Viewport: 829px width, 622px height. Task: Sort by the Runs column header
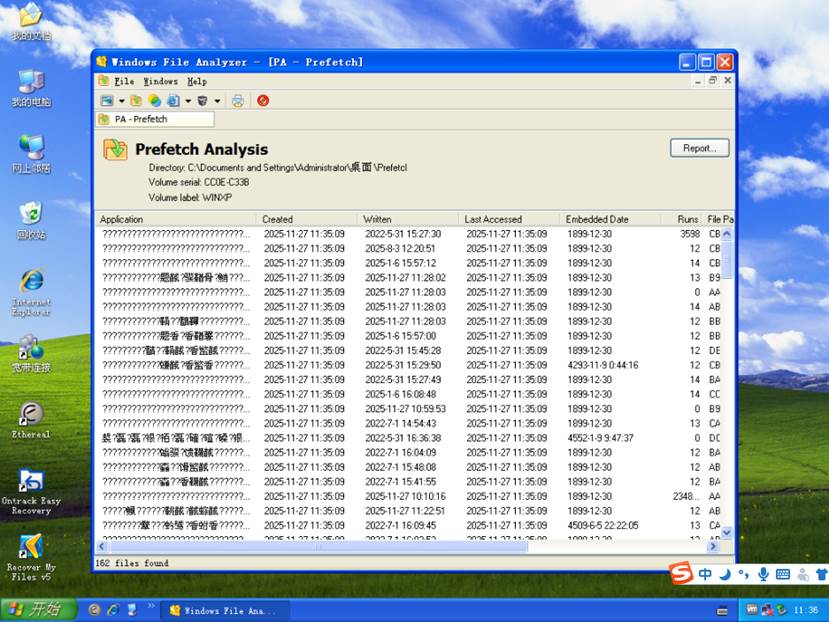coord(683,219)
